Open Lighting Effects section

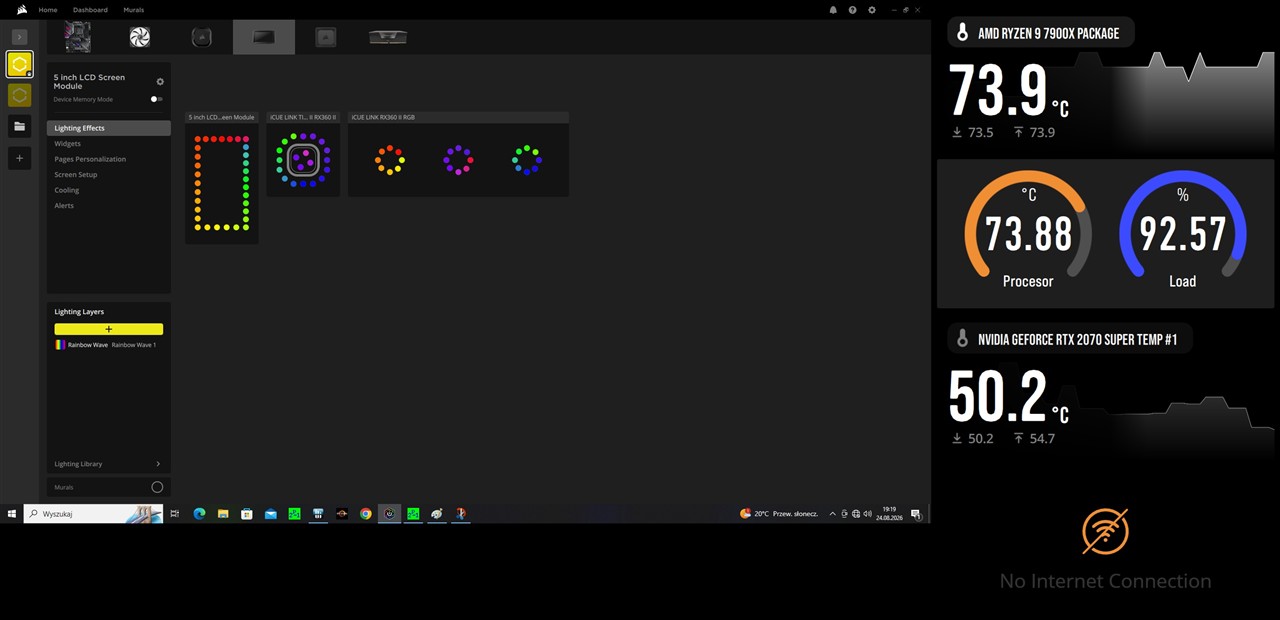(x=109, y=128)
